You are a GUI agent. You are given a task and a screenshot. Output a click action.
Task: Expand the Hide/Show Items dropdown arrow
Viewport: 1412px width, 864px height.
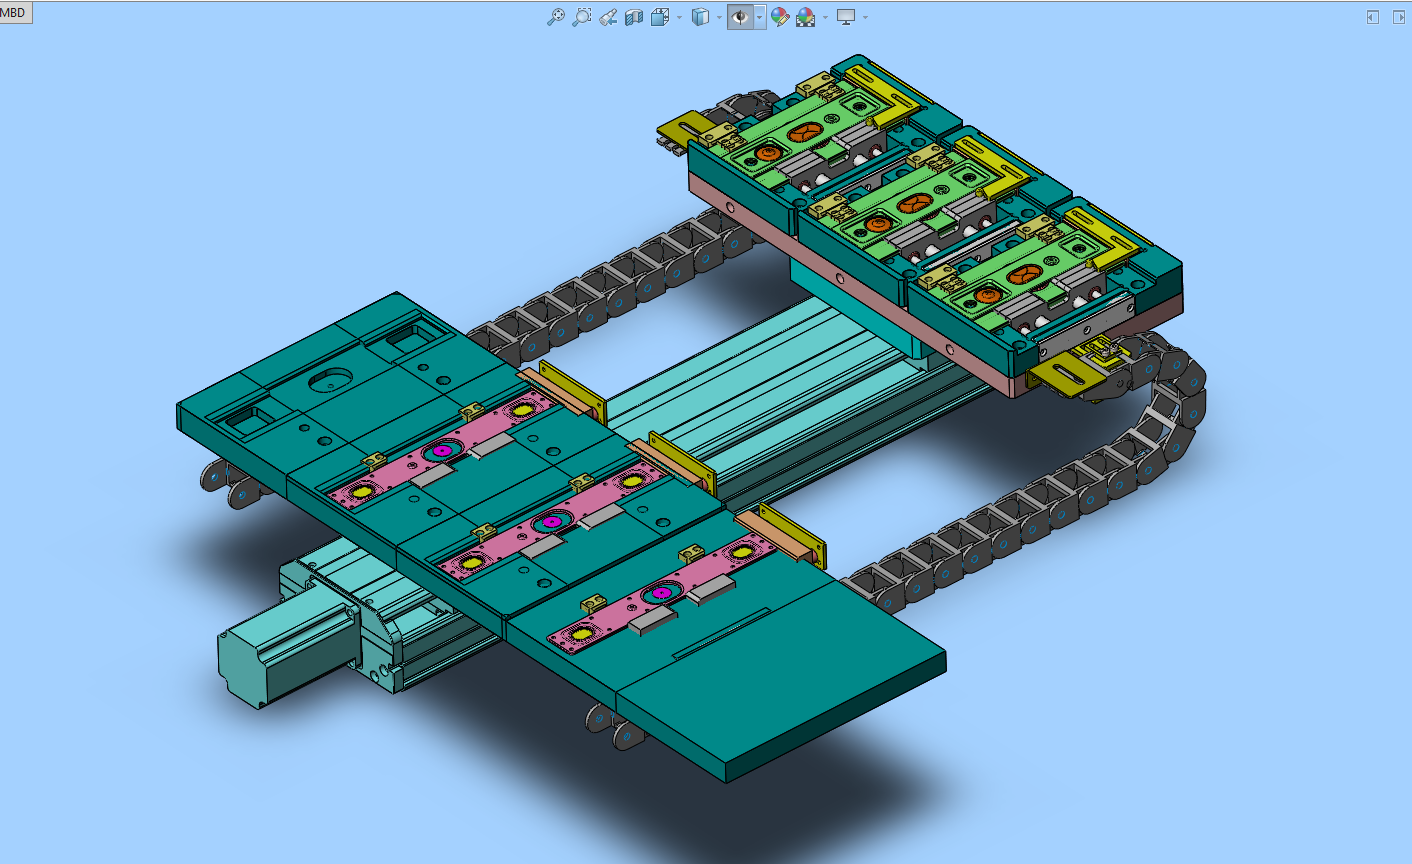(760, 17)
